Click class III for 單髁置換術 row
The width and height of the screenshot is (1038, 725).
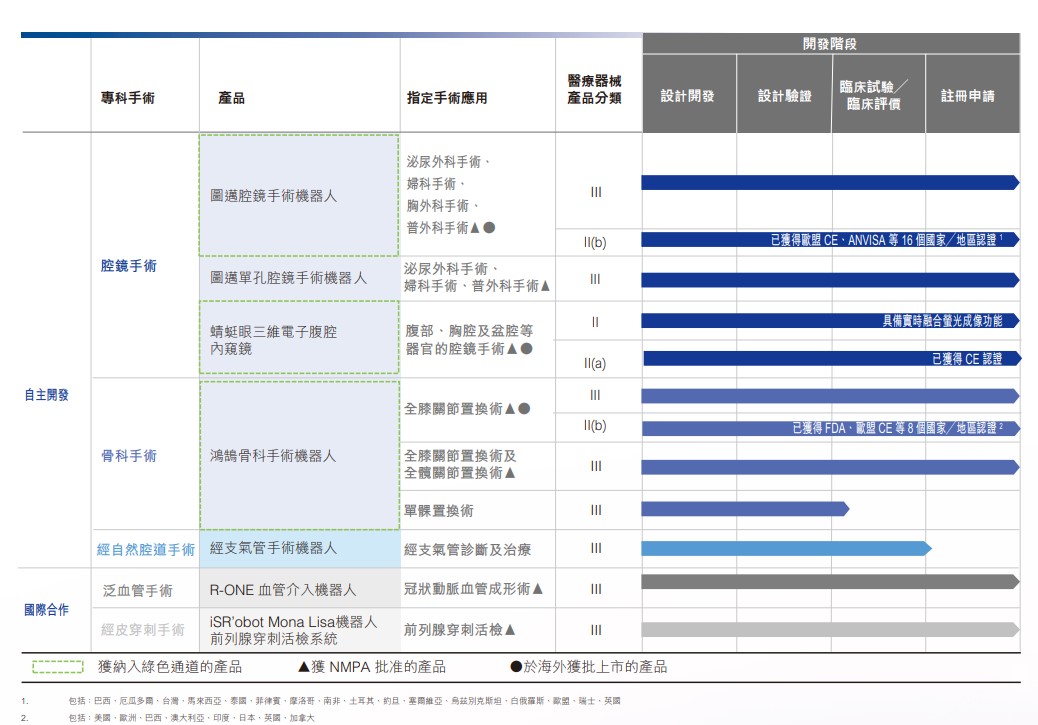click(596, 510)
